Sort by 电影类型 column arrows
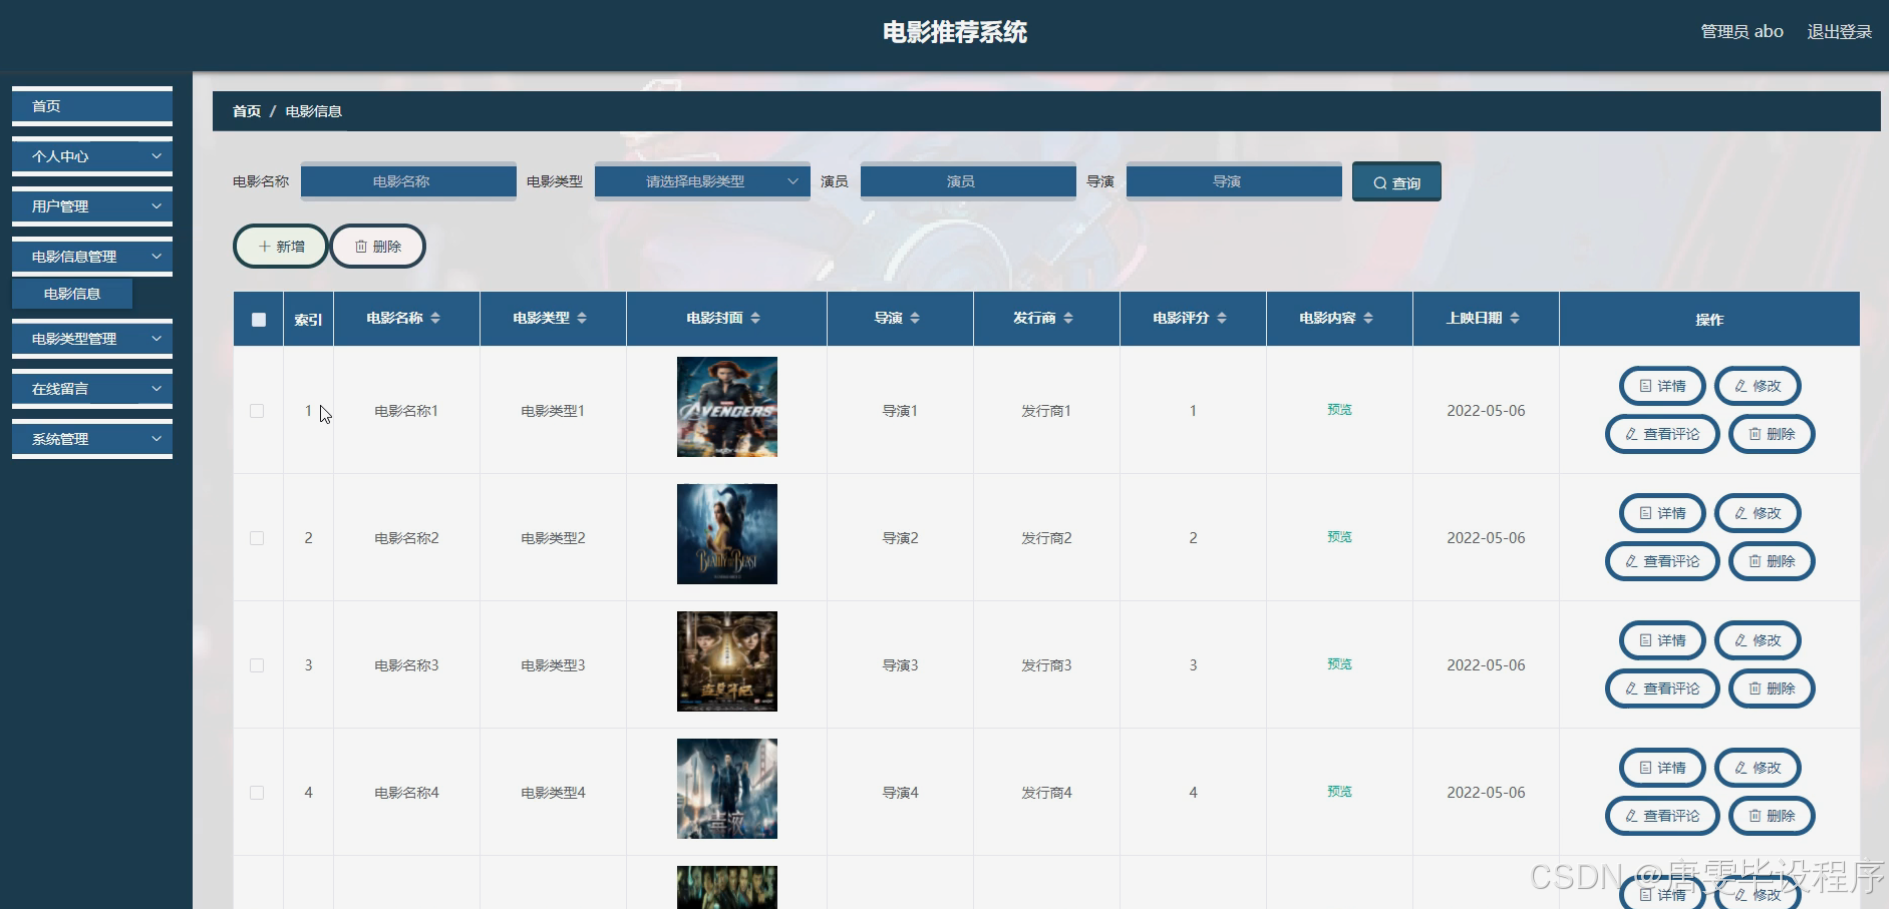 click(x=582, y=318)
